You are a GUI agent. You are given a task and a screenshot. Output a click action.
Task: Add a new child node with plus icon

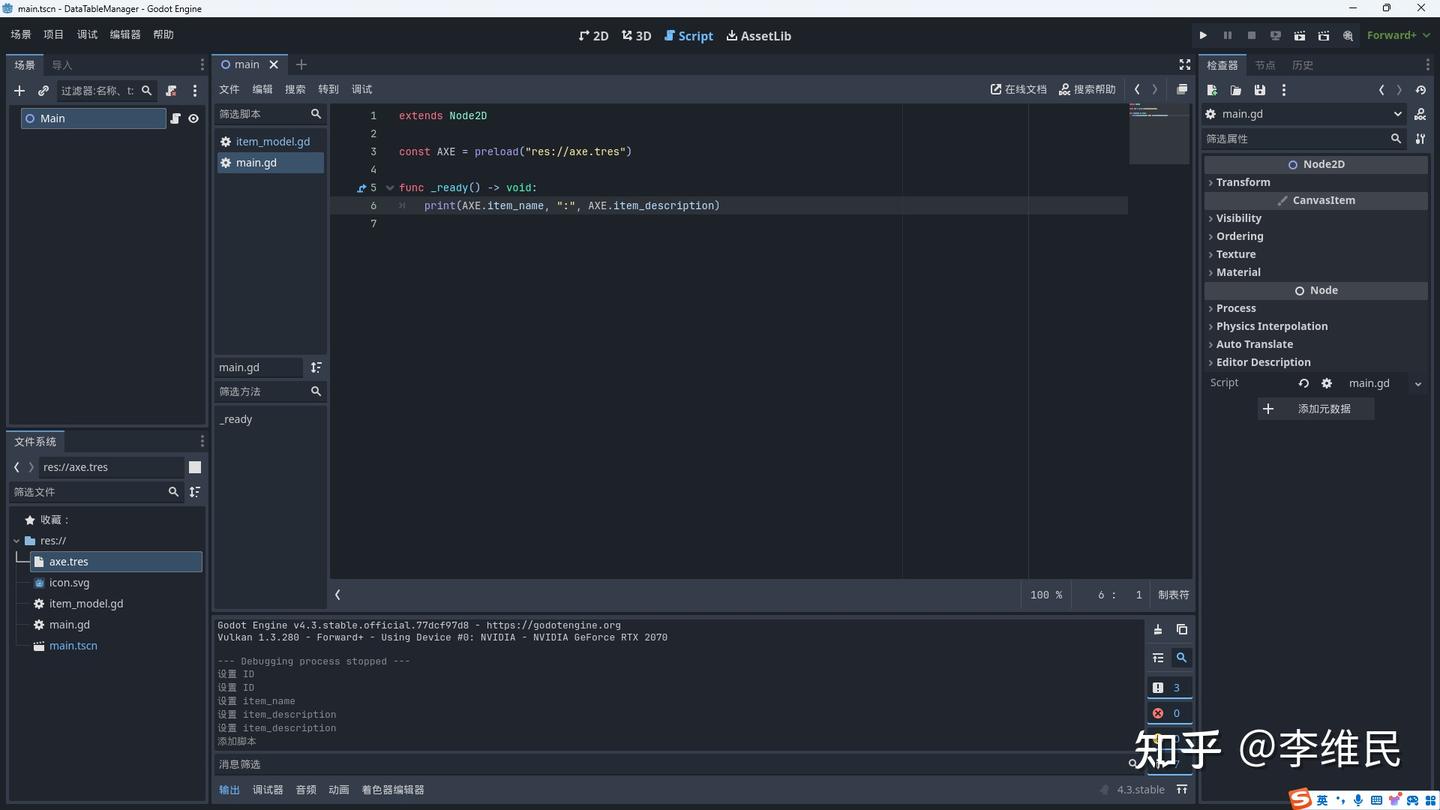(x=19, y=91)
